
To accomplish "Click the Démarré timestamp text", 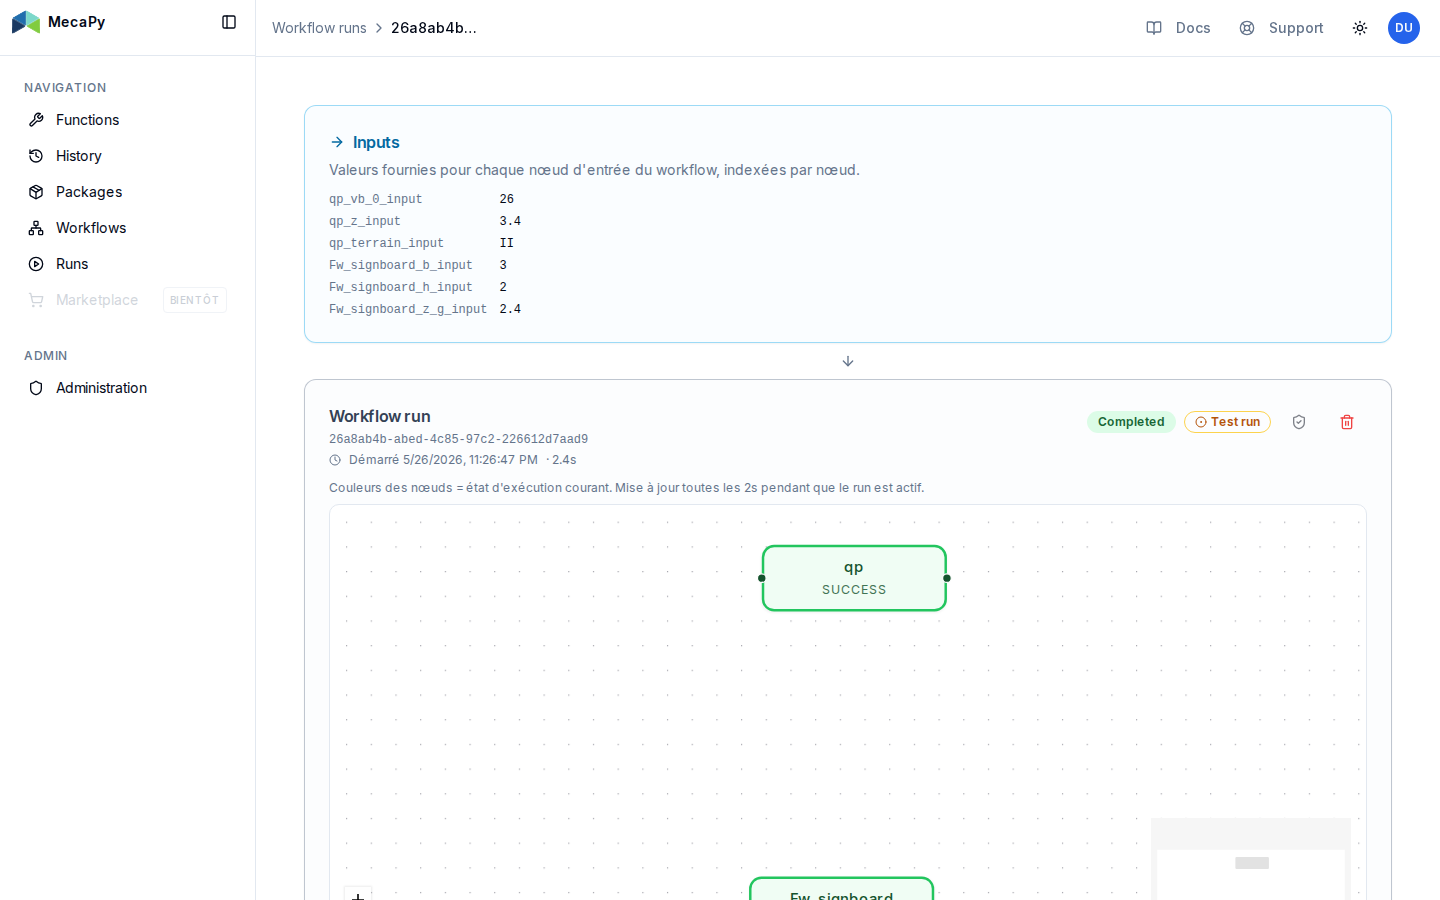I will click(x=443, y=460).
